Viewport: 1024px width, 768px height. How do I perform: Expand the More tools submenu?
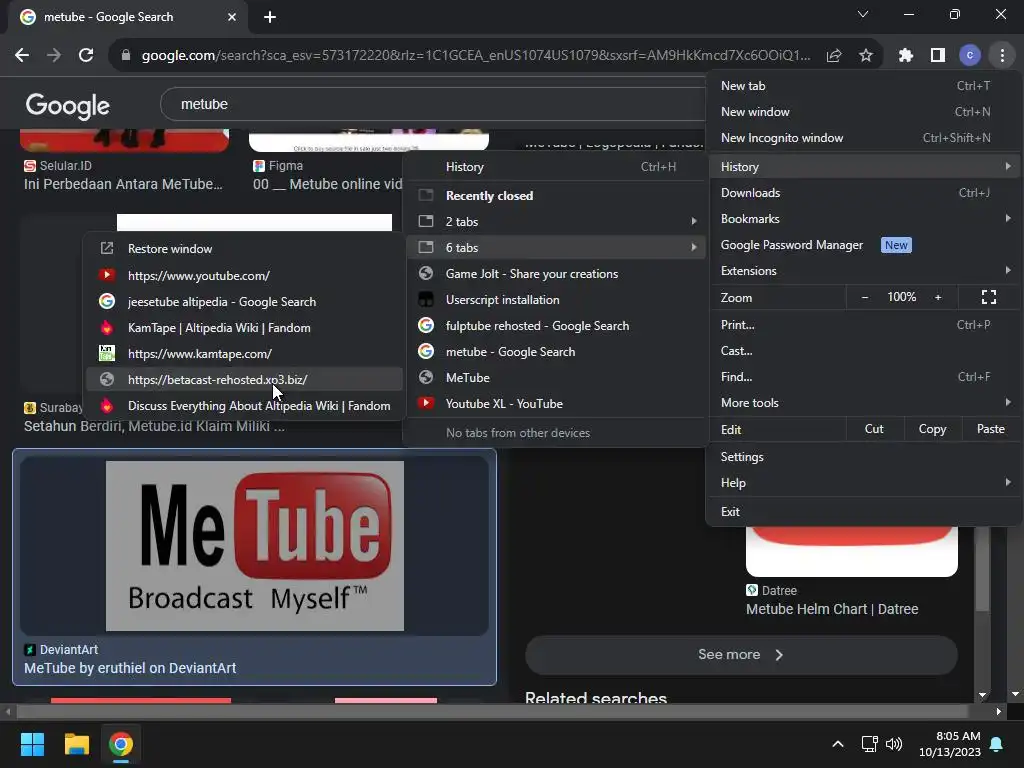pyautogui.click(x=864, y=403)
